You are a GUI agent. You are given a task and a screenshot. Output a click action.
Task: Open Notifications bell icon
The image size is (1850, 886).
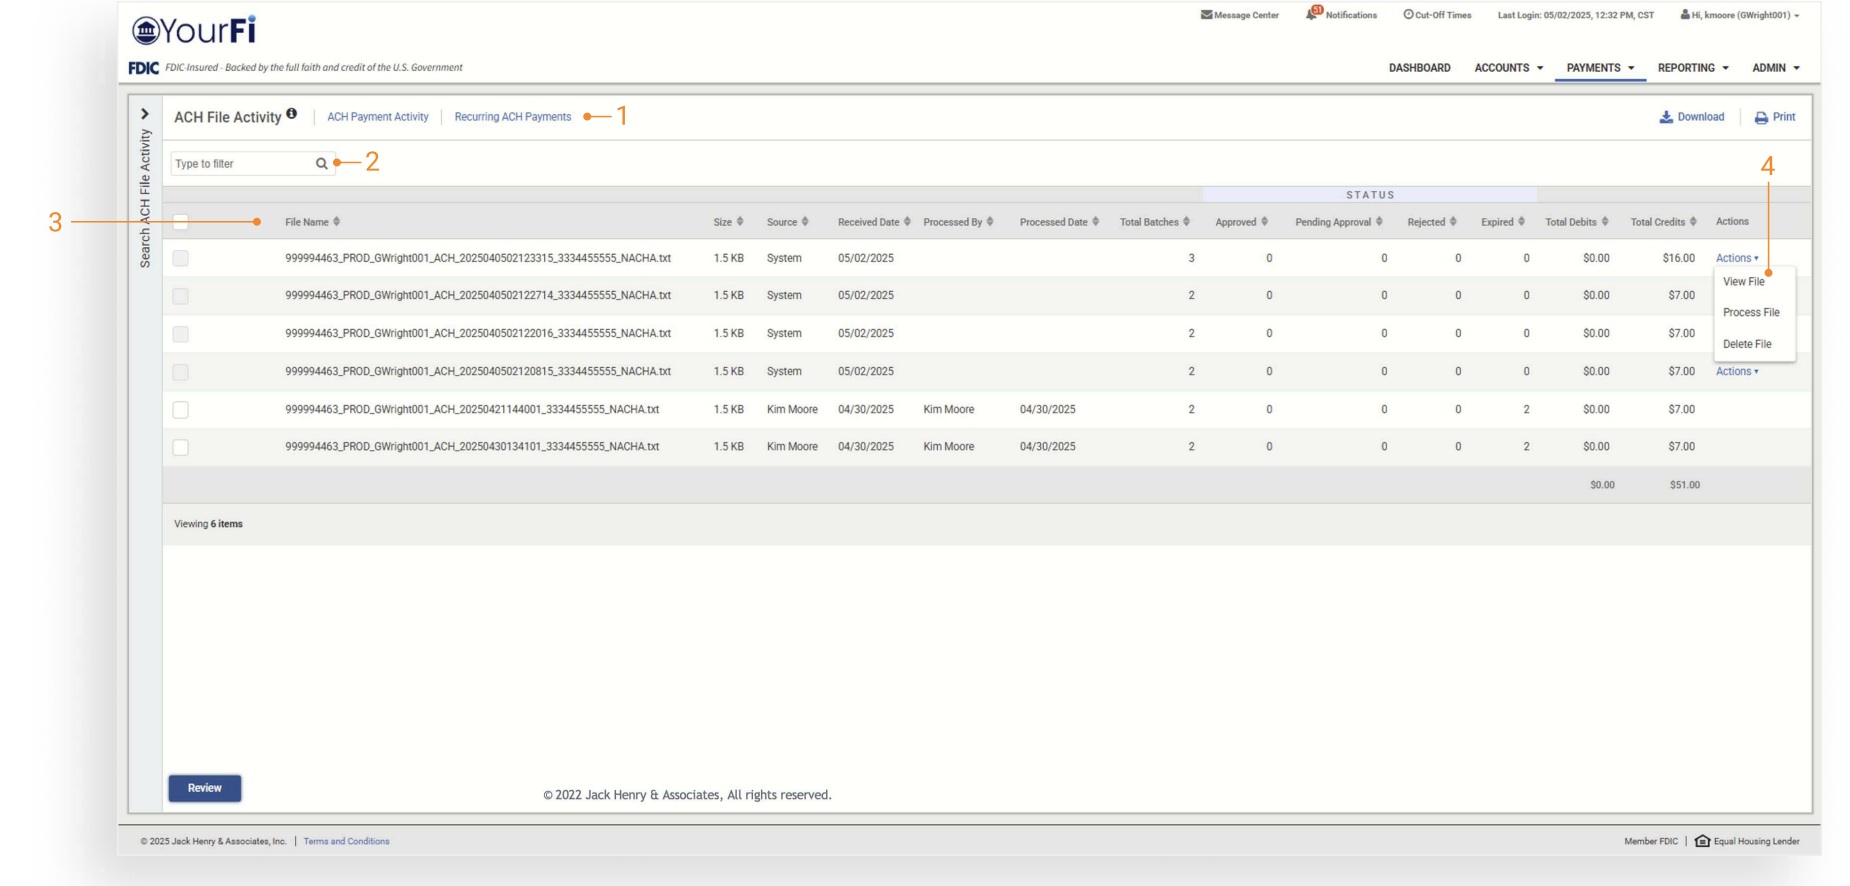(x=1312, y=14)
